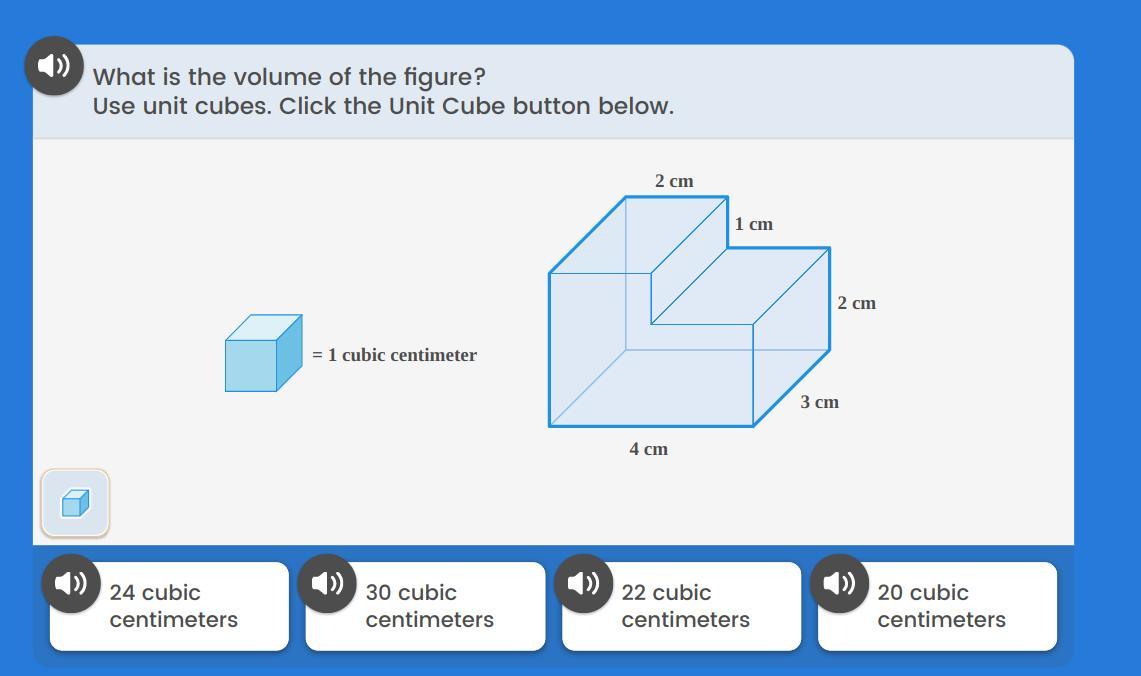Click the '= 1 cubic centimeter' legend text
The width and height of the screenshot is (1141, 676).
pos(394,355)
